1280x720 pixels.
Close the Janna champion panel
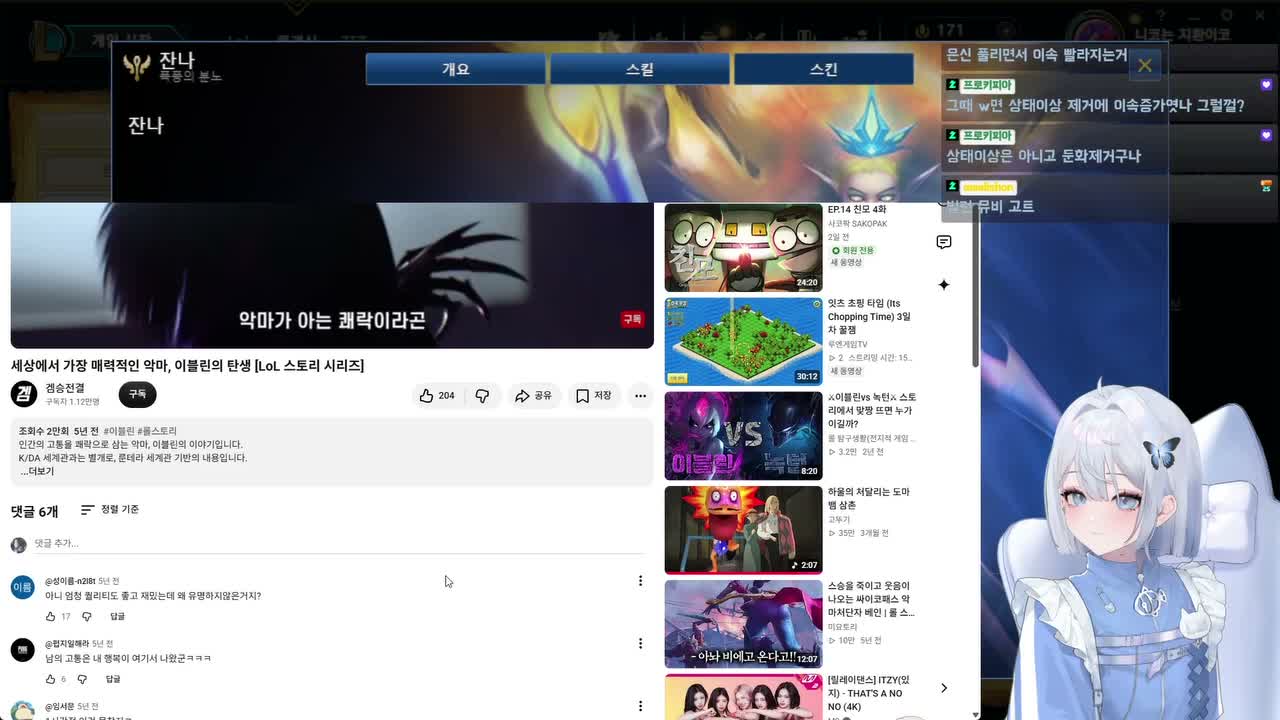pyautogui.click(x=1144, y=66)
